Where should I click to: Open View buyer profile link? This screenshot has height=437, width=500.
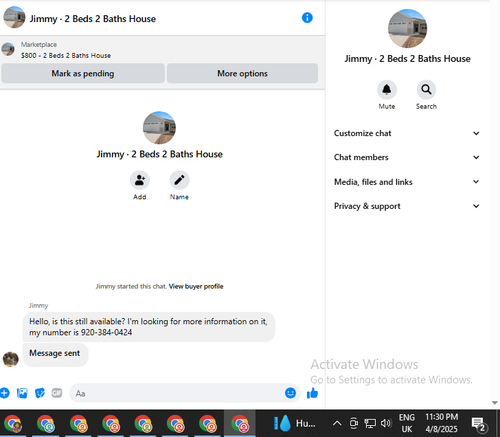pos(196,286)
